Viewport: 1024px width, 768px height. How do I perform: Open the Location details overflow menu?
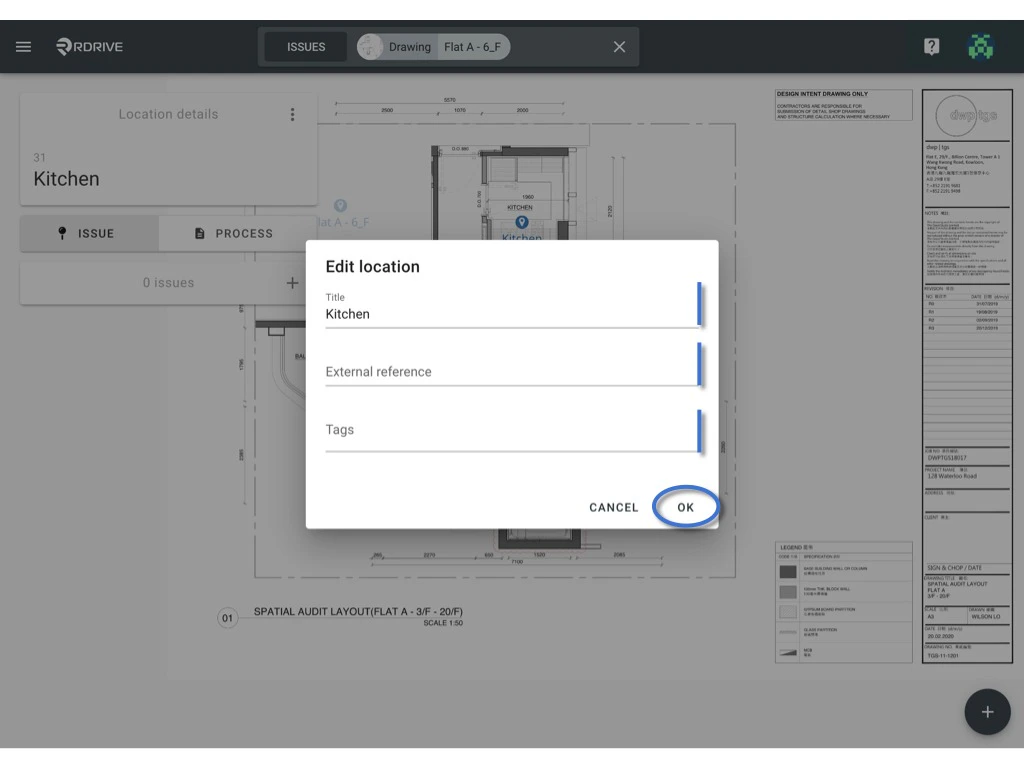click(292, 114)
